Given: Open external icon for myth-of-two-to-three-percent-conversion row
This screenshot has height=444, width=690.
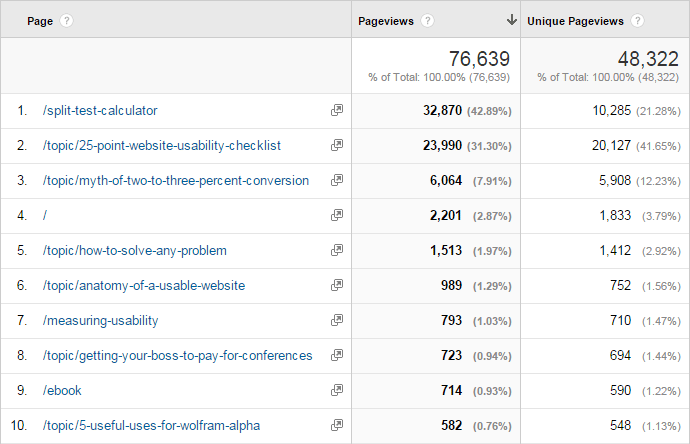Looking at the screenshot, I should tap(337, 181).
